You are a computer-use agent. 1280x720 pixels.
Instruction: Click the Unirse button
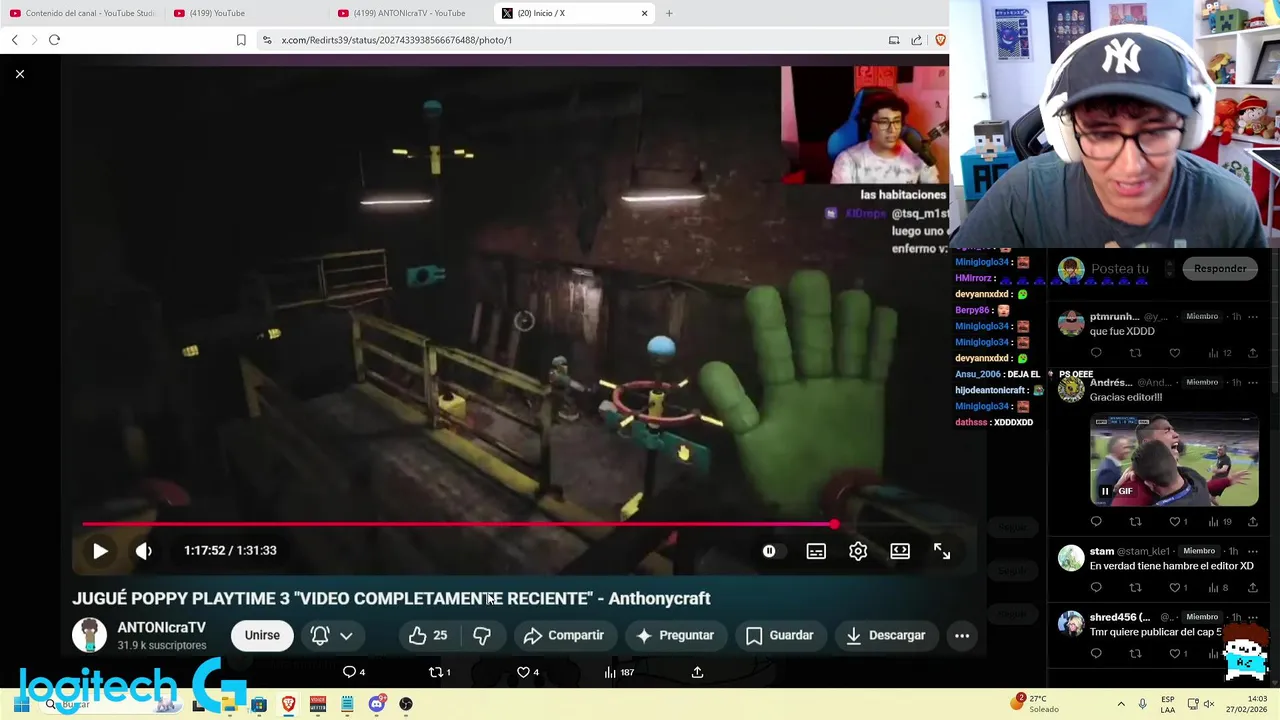point(262,635)
